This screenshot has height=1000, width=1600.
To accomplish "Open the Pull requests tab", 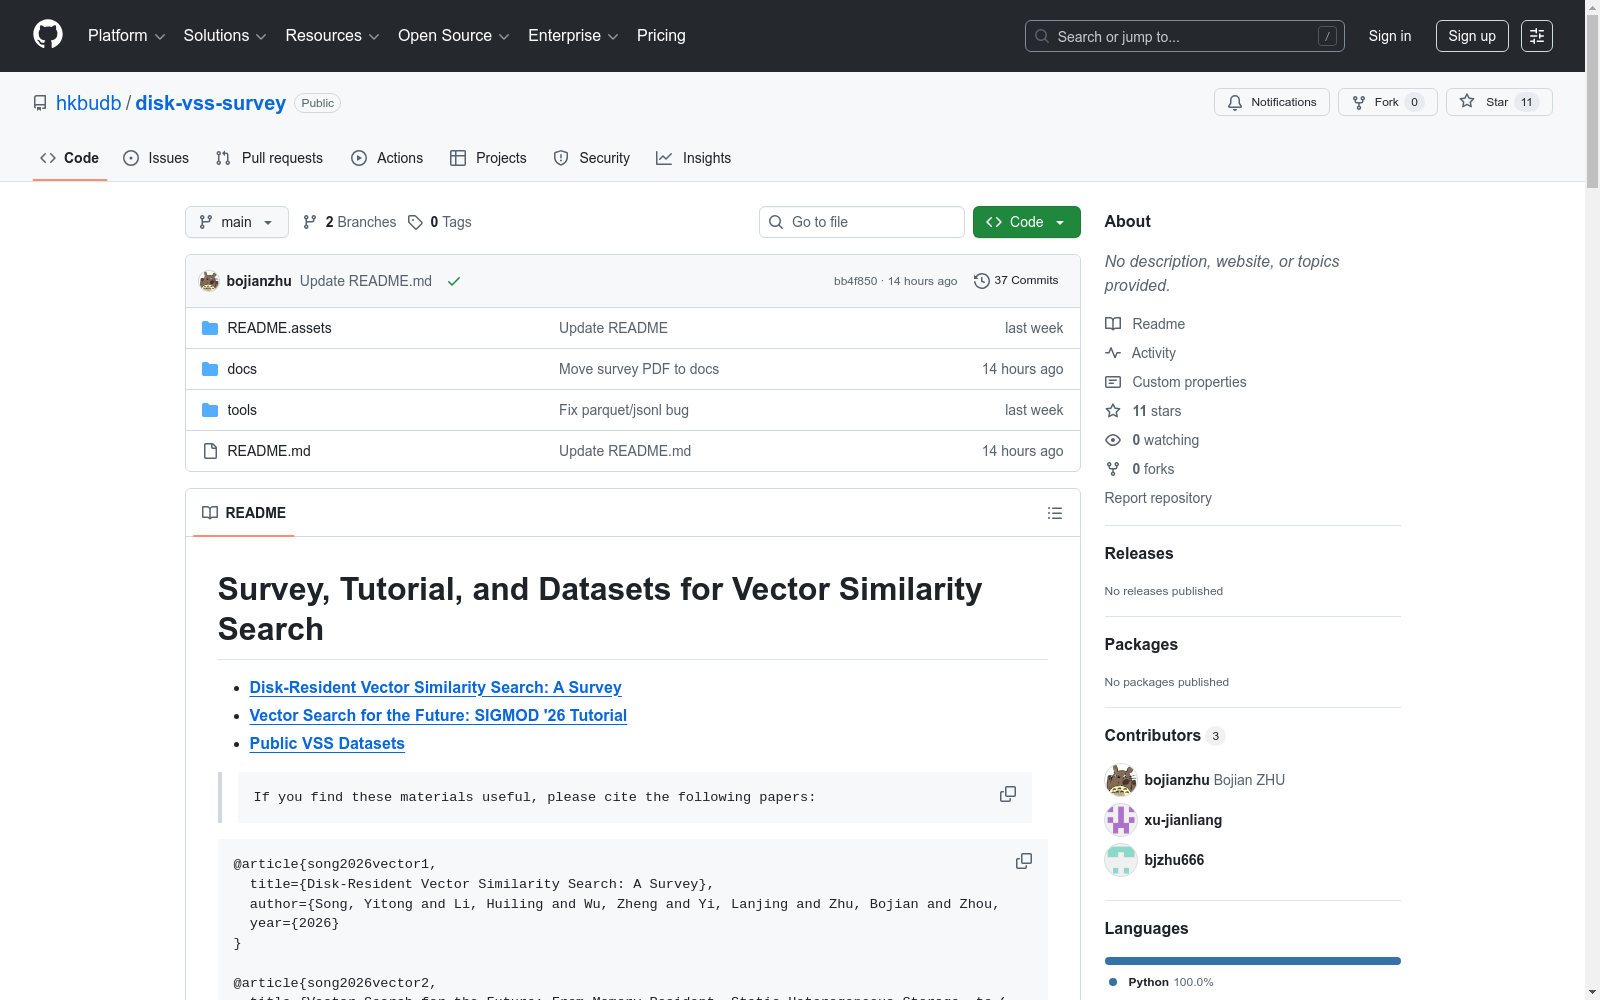I will (269, 158).
